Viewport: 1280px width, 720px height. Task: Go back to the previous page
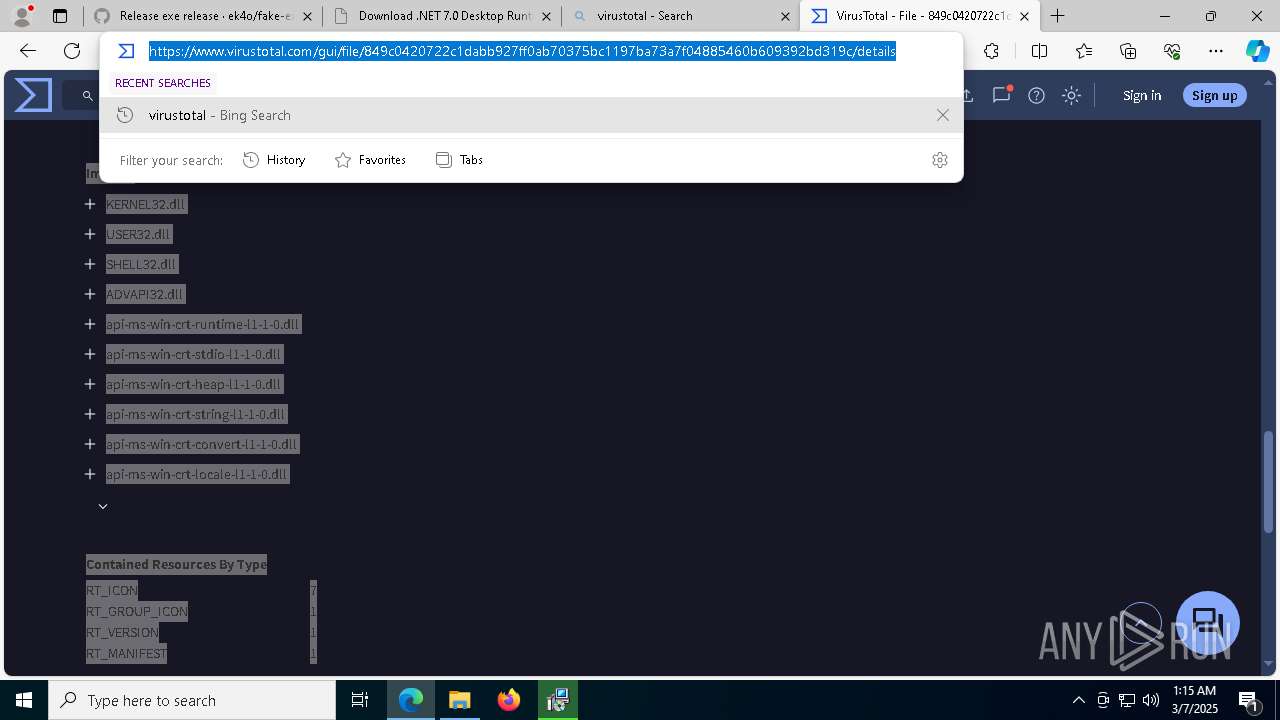[x=28, y=52]
